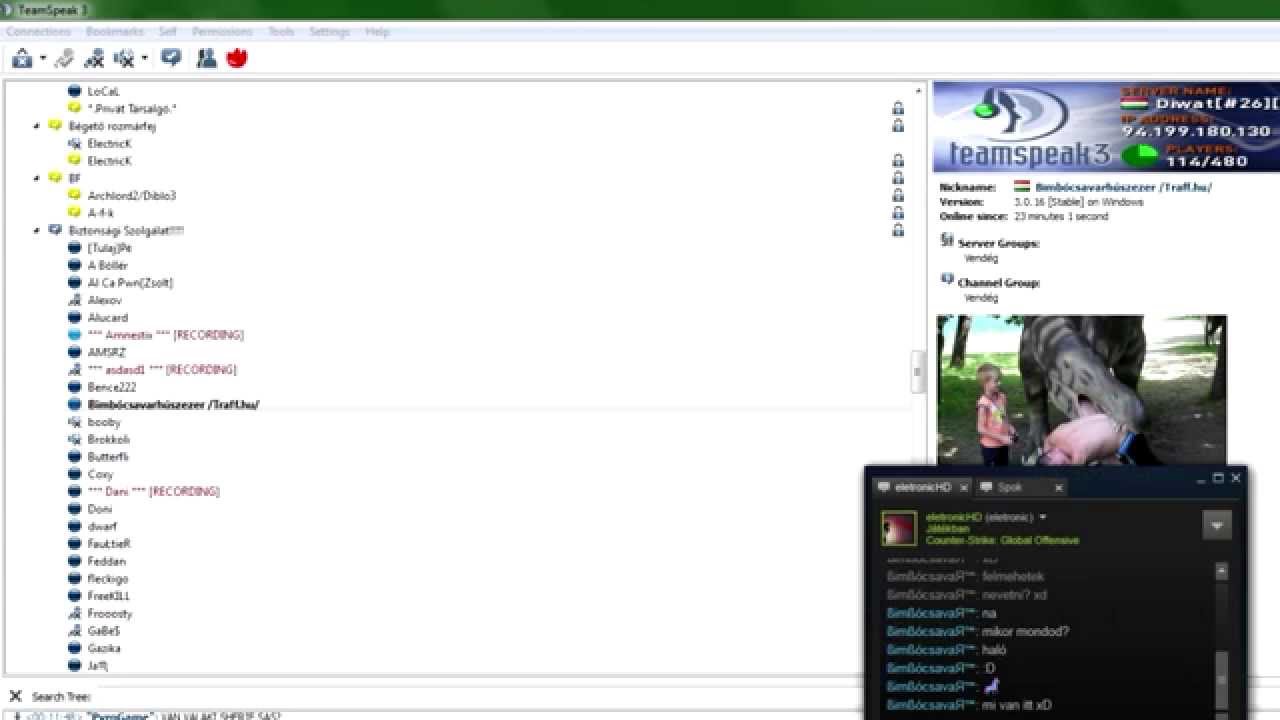This screenshot has width=1280, height=720.
Task: Open the Steam chat options dropdown button
Action: pos(1217,525)
